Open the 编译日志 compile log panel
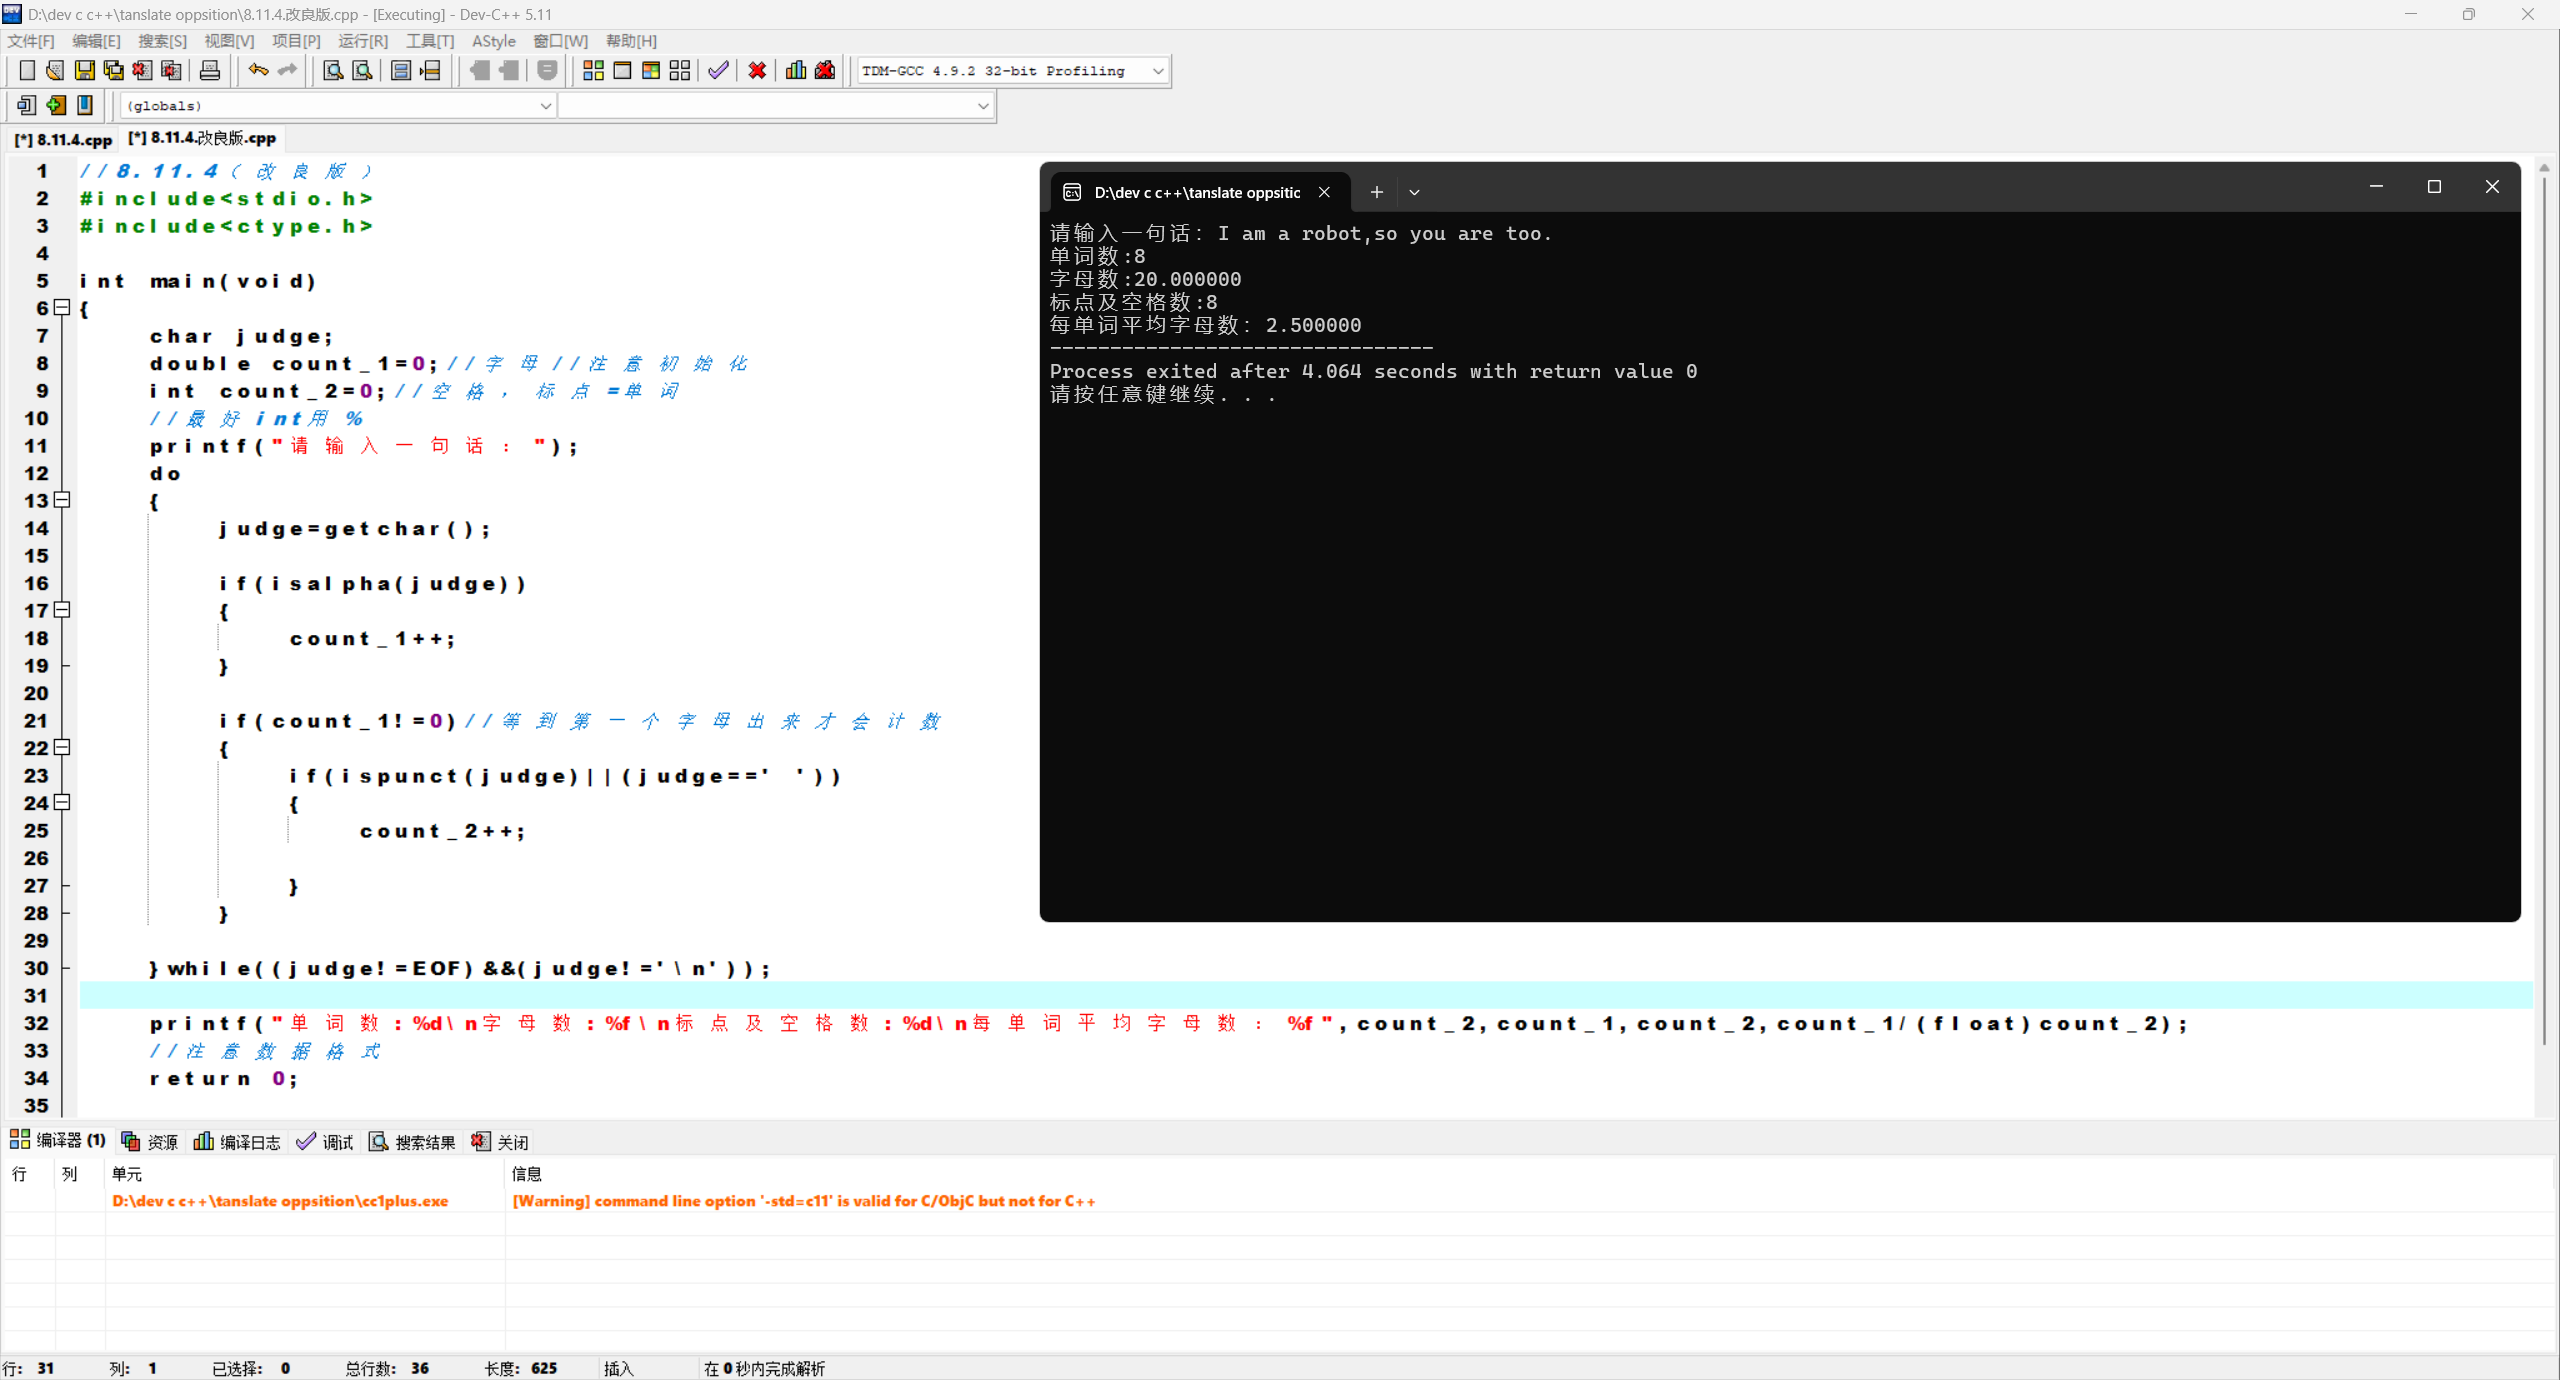This screenshot has width=2560, height=1380. [x=238, y=1142]
